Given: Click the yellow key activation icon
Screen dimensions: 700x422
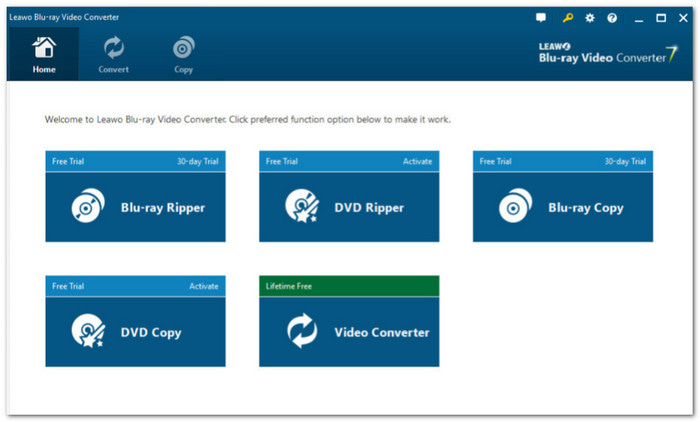Looking at the screenshot, I should [x=567, y=17].
